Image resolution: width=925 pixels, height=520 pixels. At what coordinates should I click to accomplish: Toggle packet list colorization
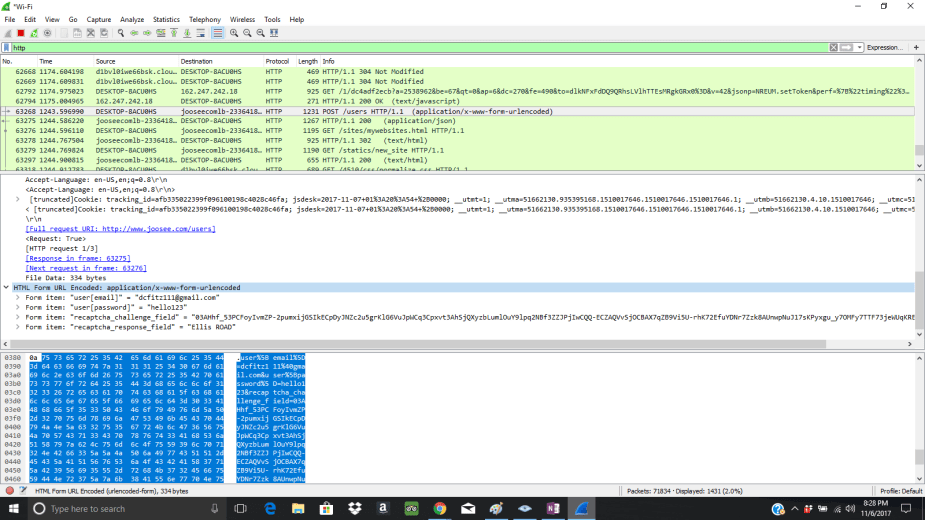218,33
